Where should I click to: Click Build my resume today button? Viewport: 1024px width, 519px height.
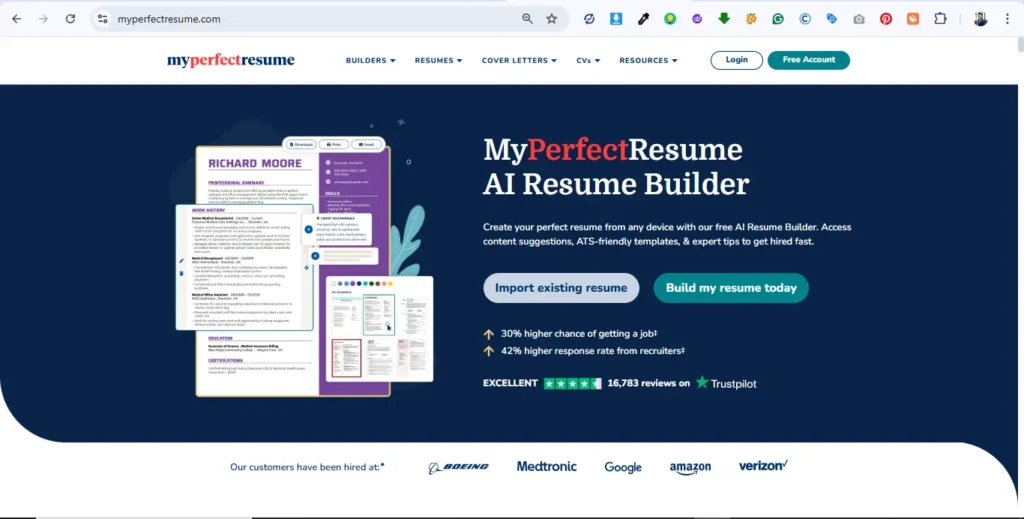click(731, 288)
